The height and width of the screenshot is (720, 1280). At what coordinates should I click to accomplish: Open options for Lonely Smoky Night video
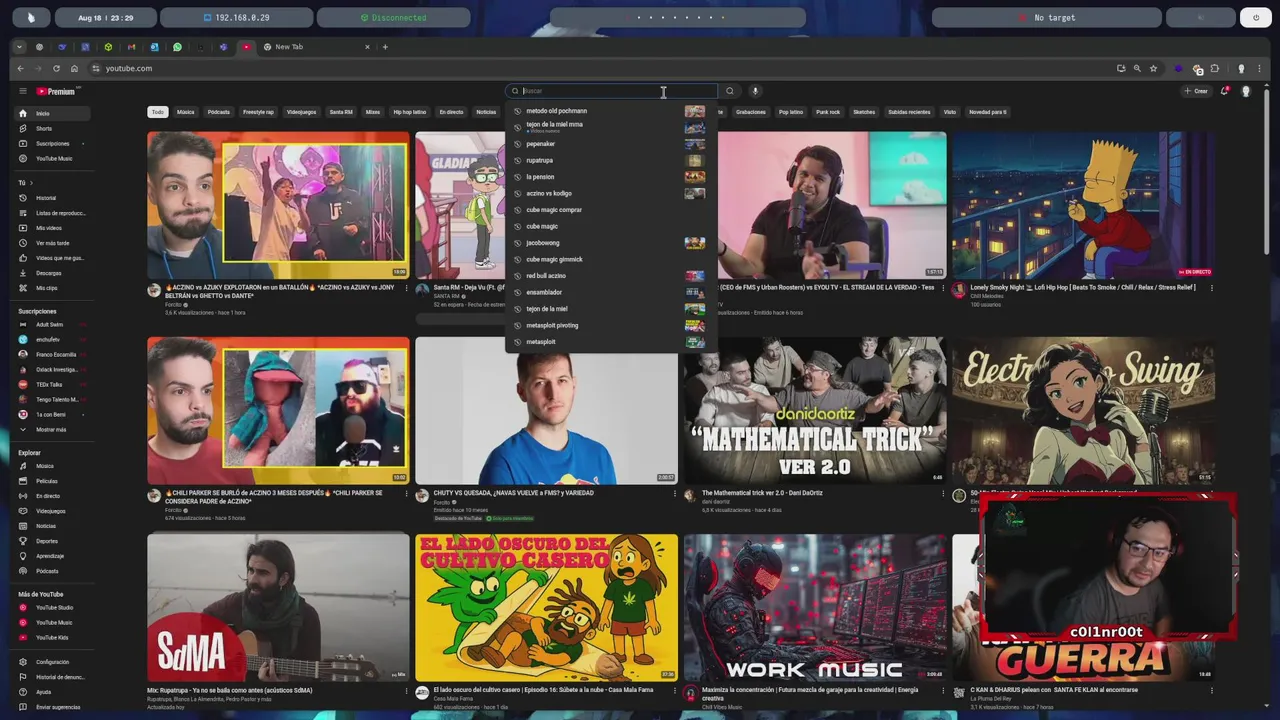[1211, 288]
